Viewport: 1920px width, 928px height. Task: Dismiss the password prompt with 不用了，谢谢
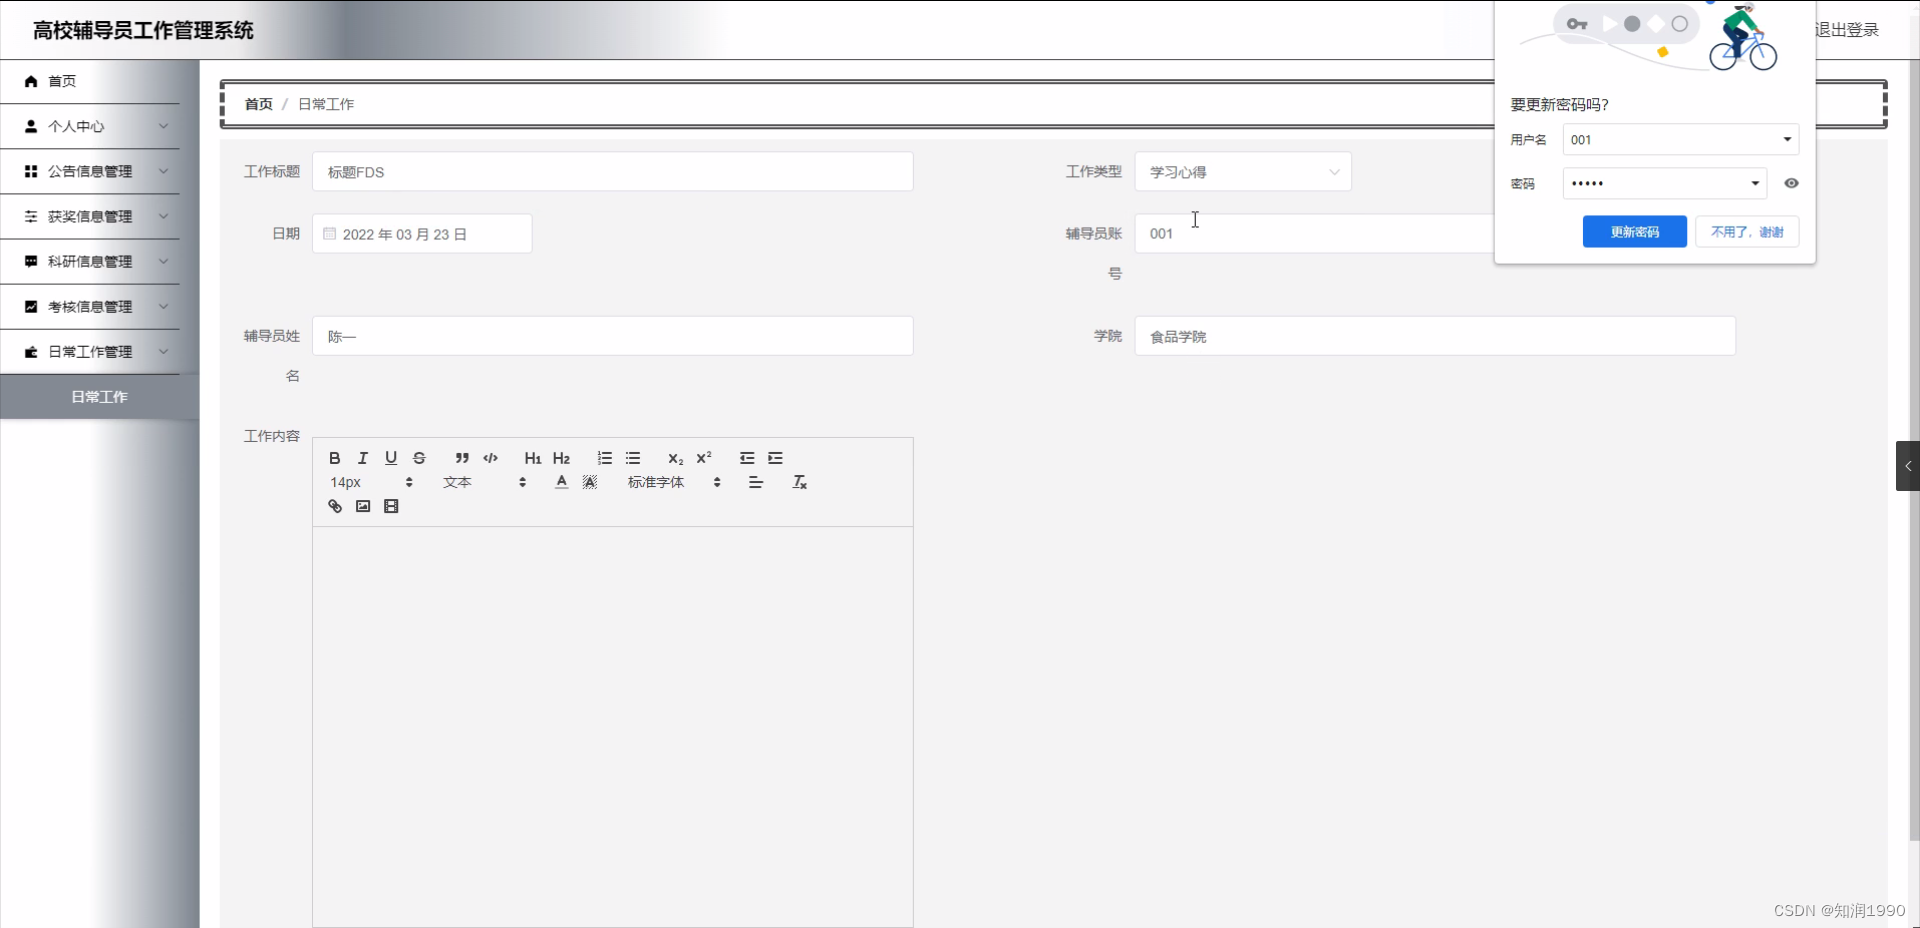1747,231
